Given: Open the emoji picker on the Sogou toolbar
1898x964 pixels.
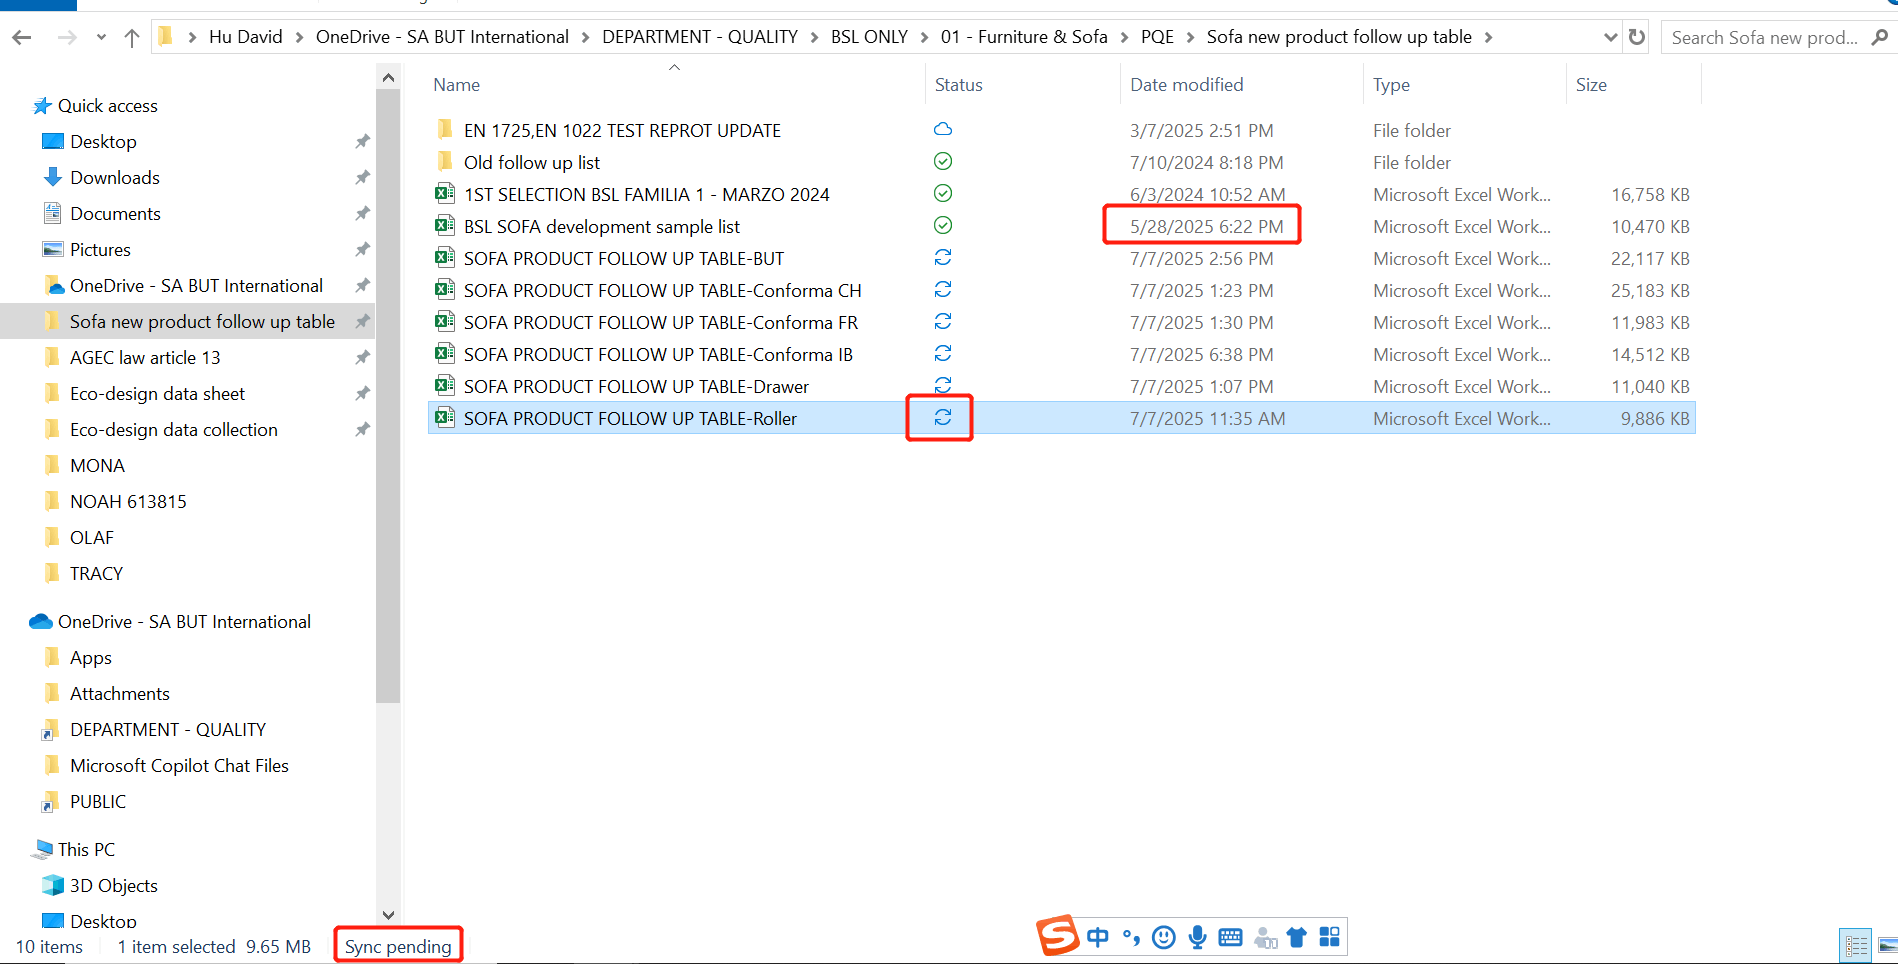Looking at the screenshot, I should click(x=1163, y=937).
